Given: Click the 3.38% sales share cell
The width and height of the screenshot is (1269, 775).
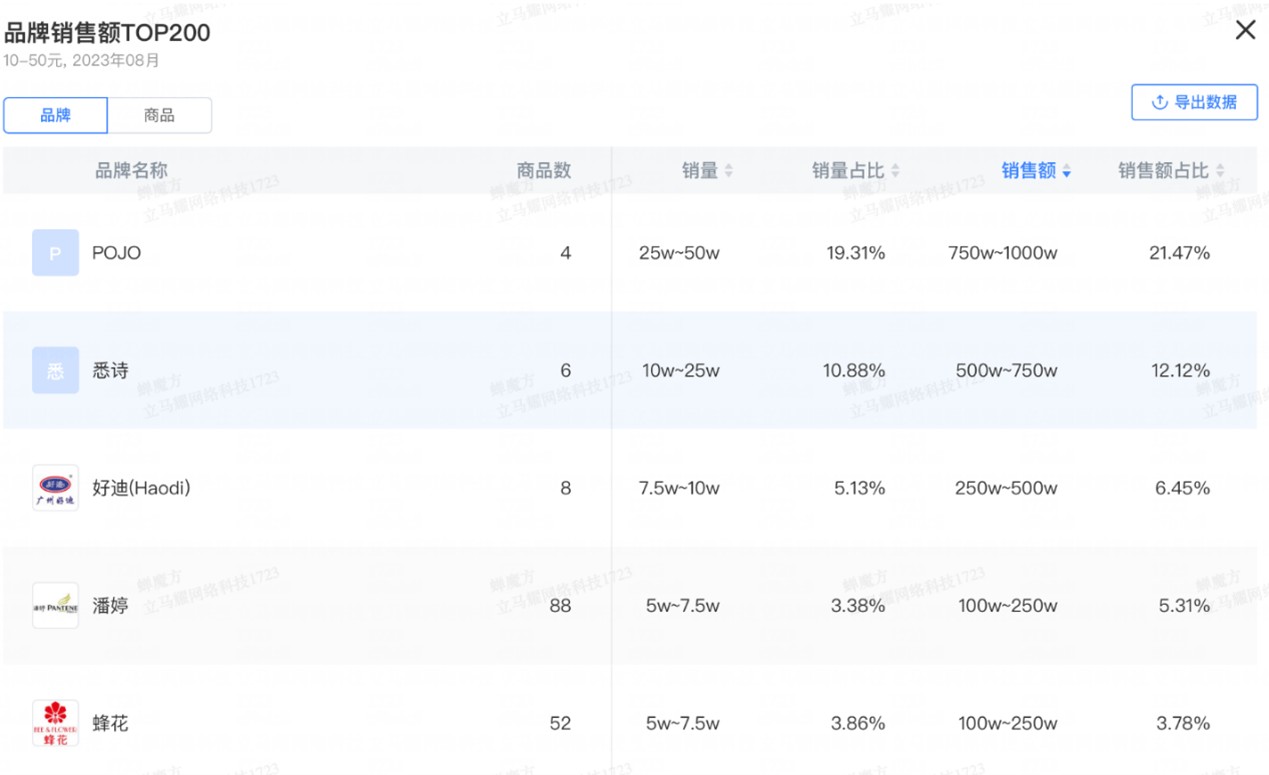Looking at the screenshot, I should click(x=859, y=606).
